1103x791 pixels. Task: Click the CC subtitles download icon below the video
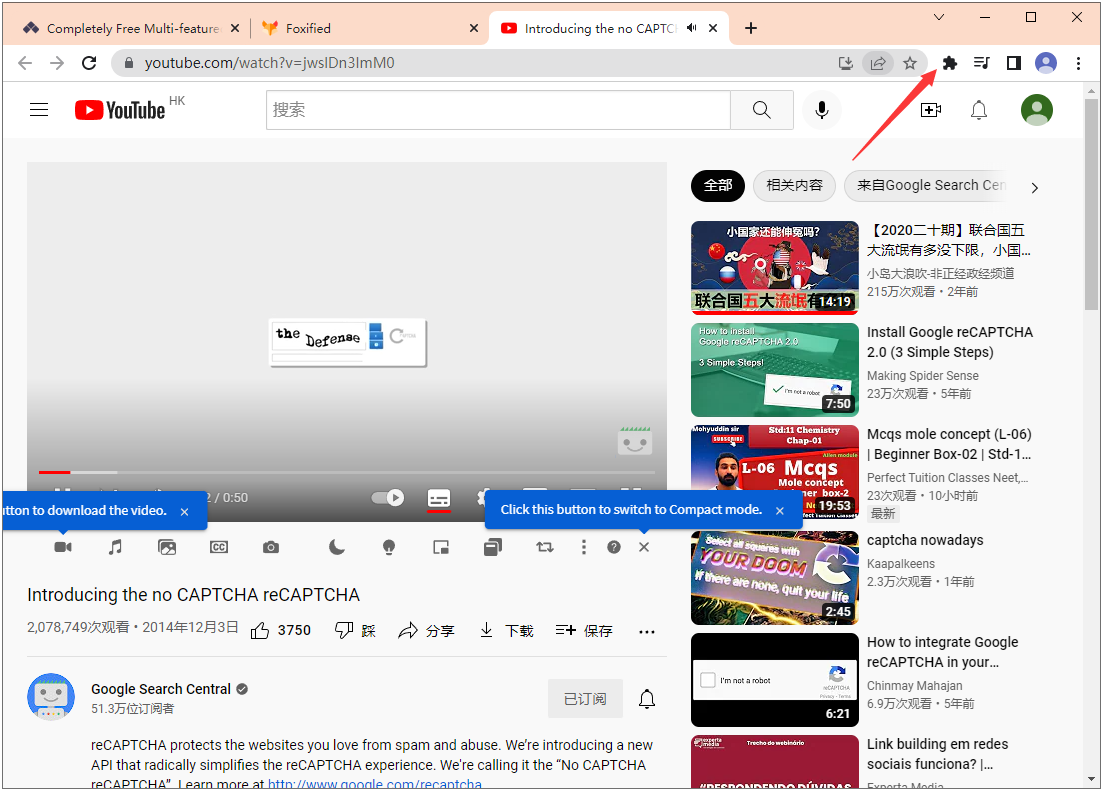tap(219, 547)
